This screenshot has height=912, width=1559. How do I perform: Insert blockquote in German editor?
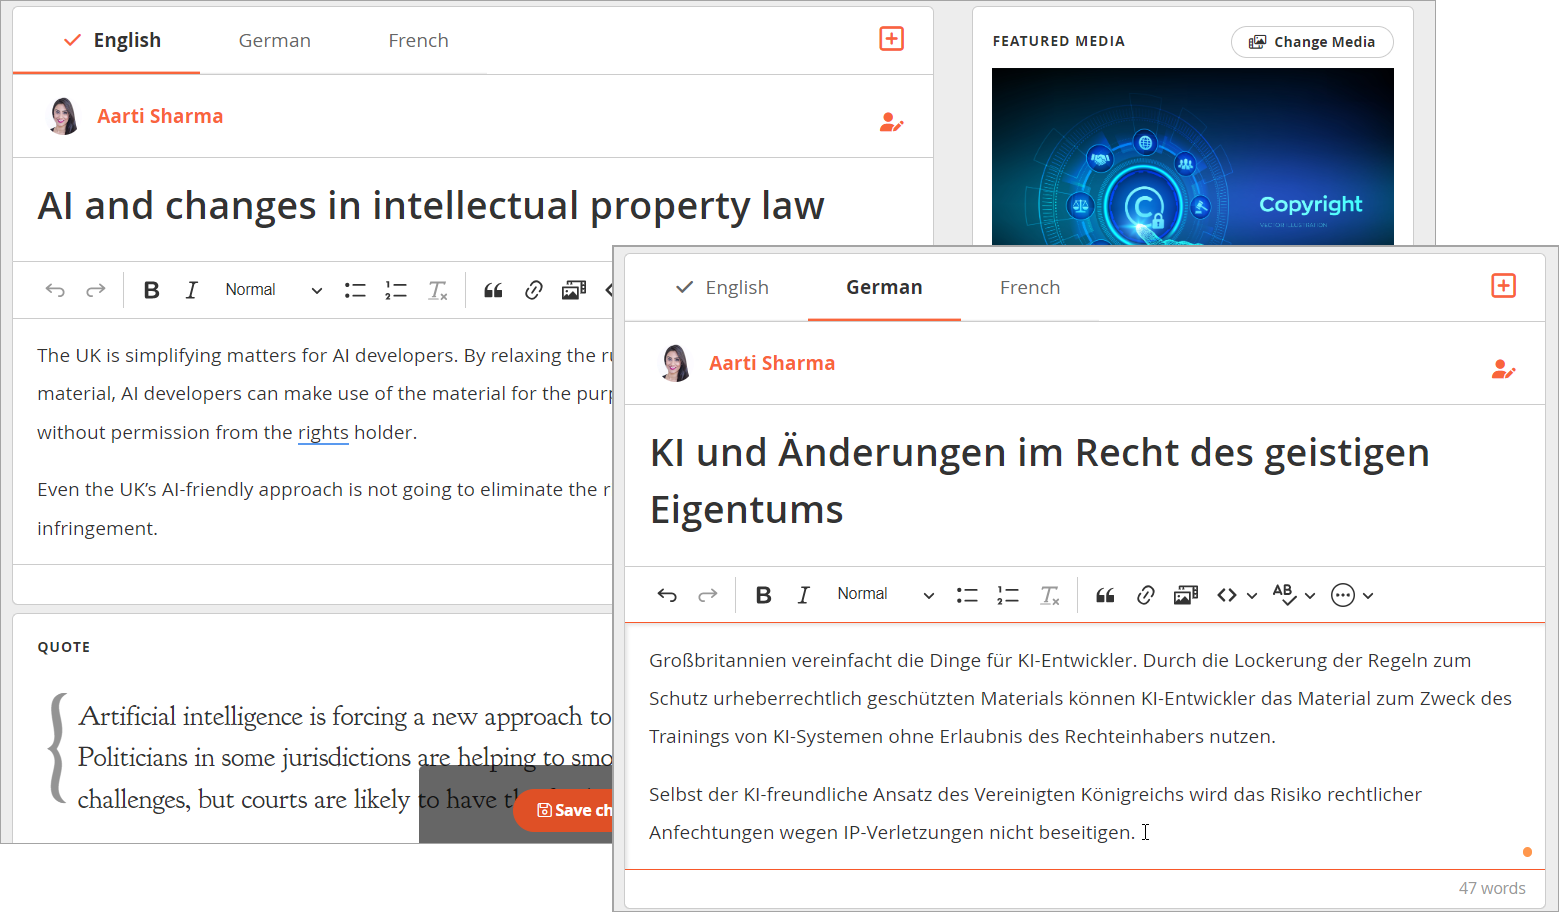pyautogui.click(x=1105, y=595)
